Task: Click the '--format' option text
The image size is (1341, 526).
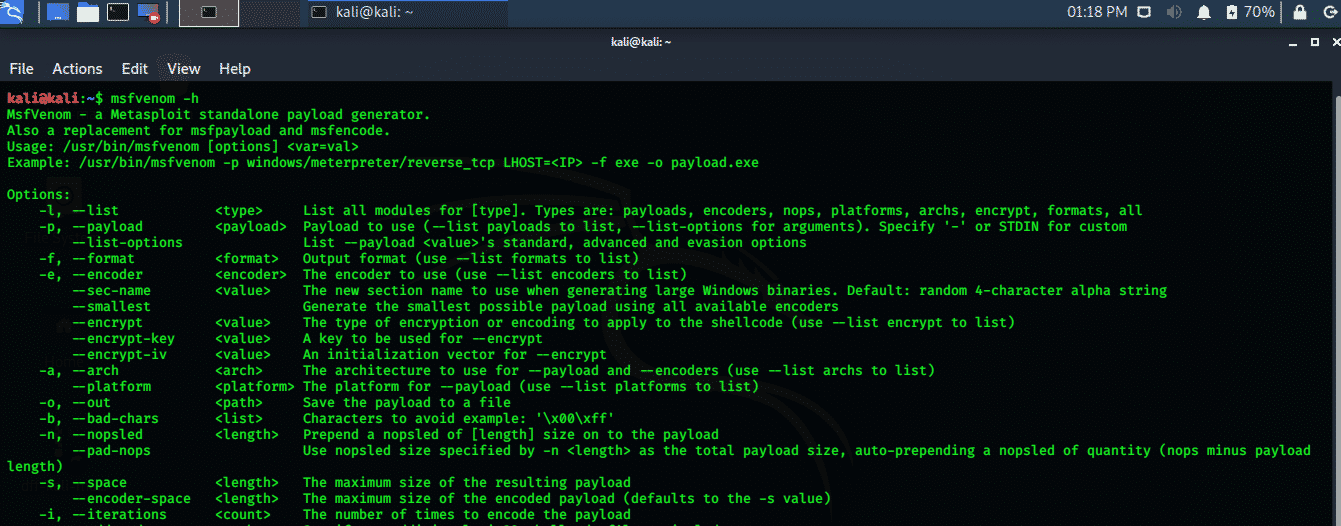Action: click(103, 259)
